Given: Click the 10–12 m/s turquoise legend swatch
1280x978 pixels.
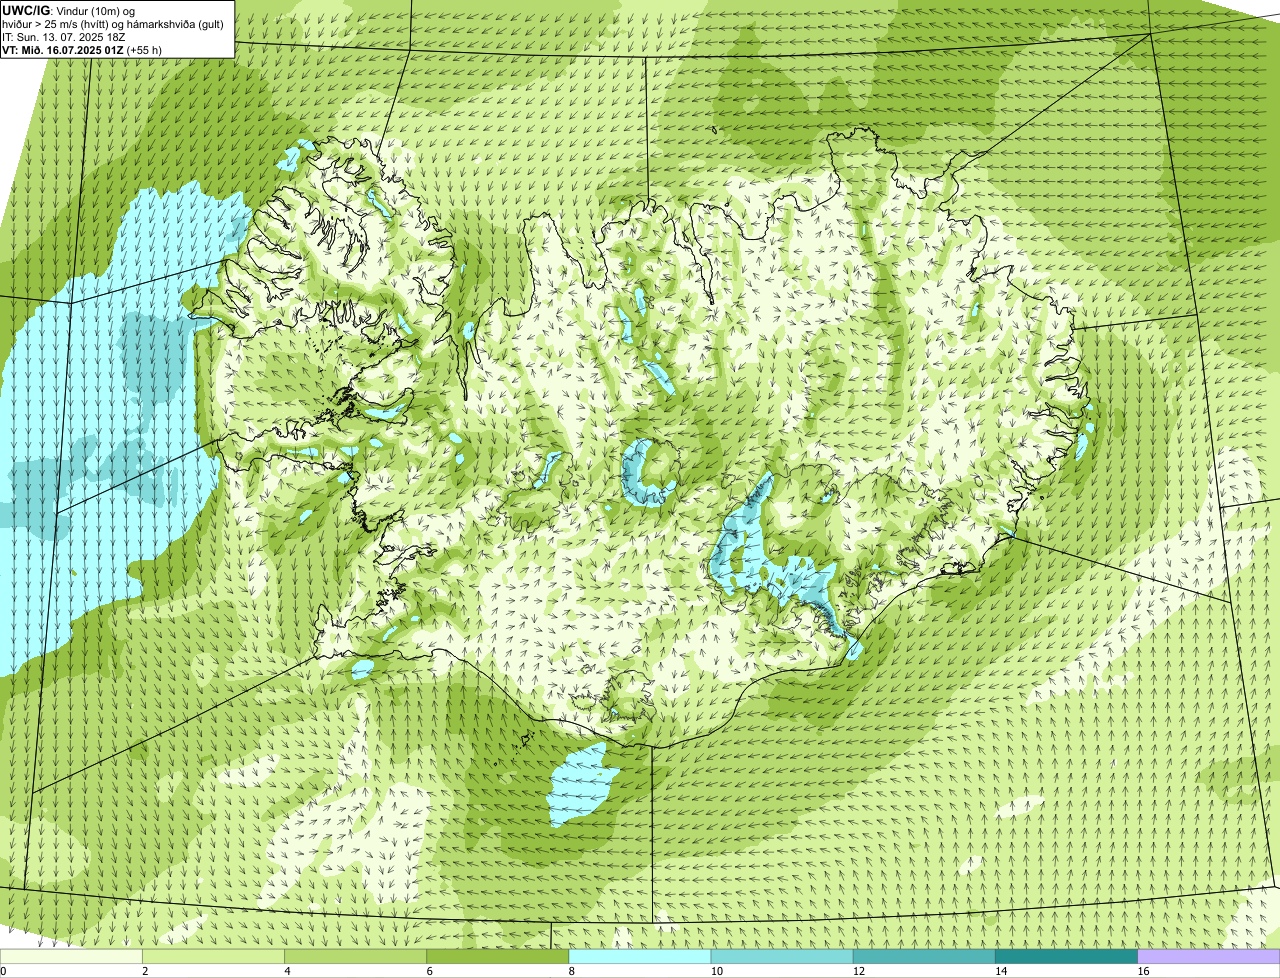Looking at the screenshot, I should [782, 956].
